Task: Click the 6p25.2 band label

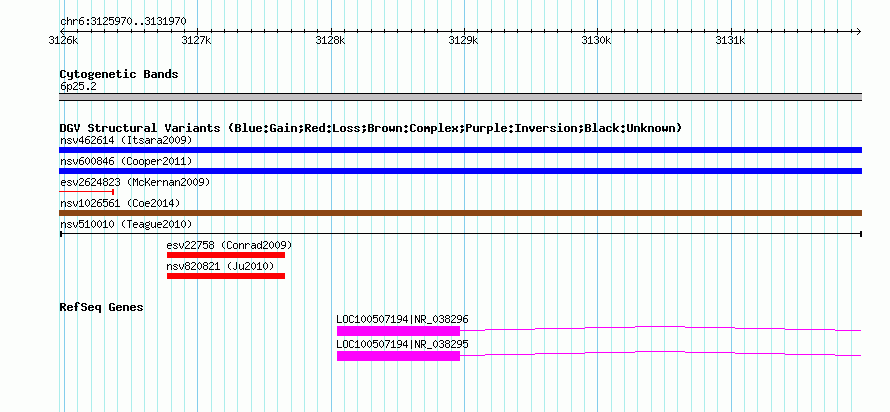Action: (x=78, y=86)
